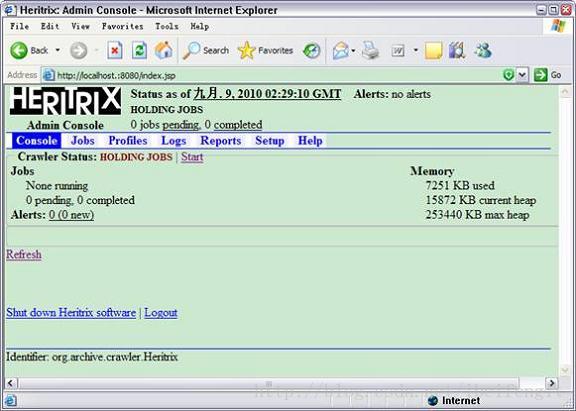The height and width of the screenshot is (411, 576).
Task: Open the address bar dropdown arrow
Action: pos(522,75)
